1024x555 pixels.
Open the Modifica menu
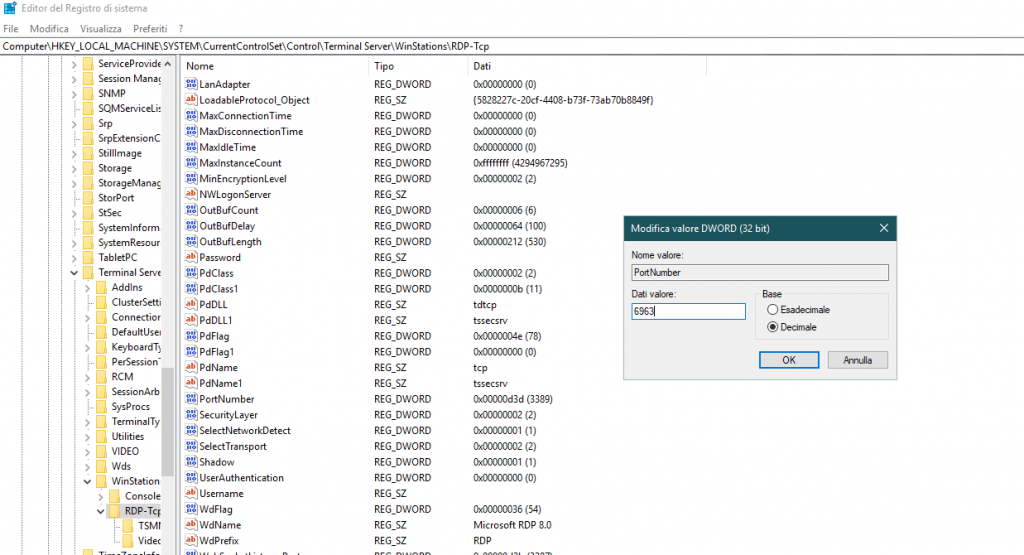(x=49, y=29)
